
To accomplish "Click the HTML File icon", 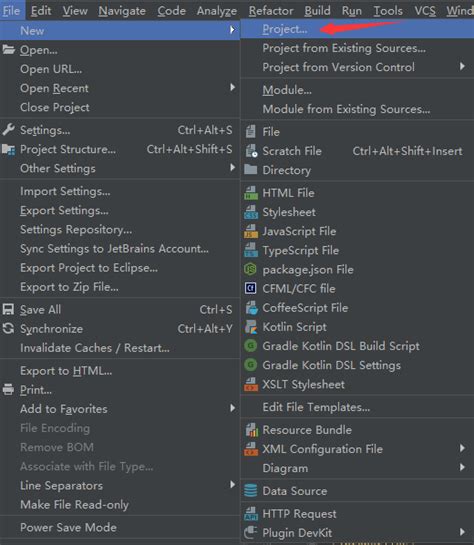I will coord(251,193).
